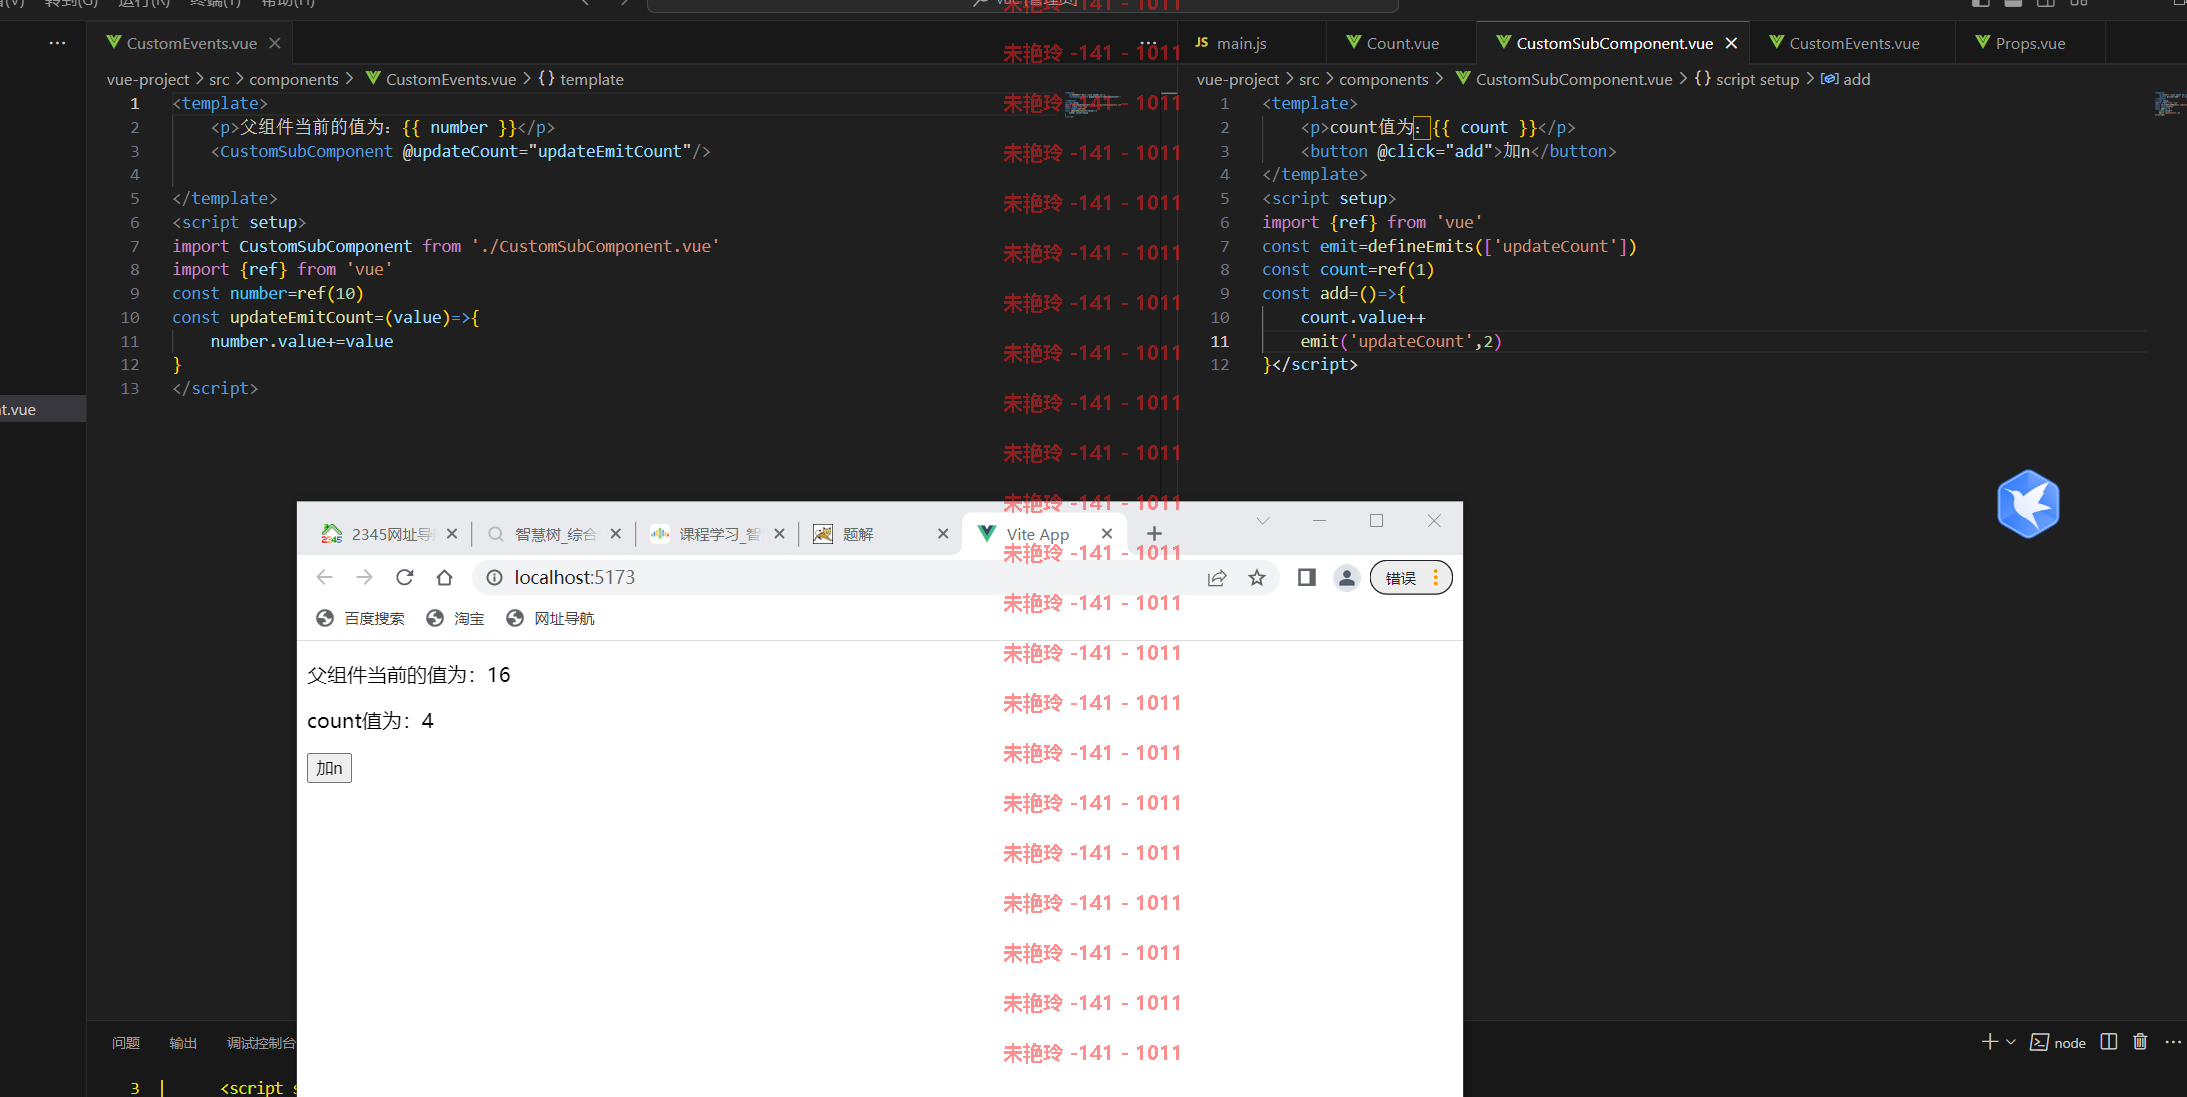Reload the localhost page in the browser
This screenshot has height=1097, width=2187.
[404, 577]
